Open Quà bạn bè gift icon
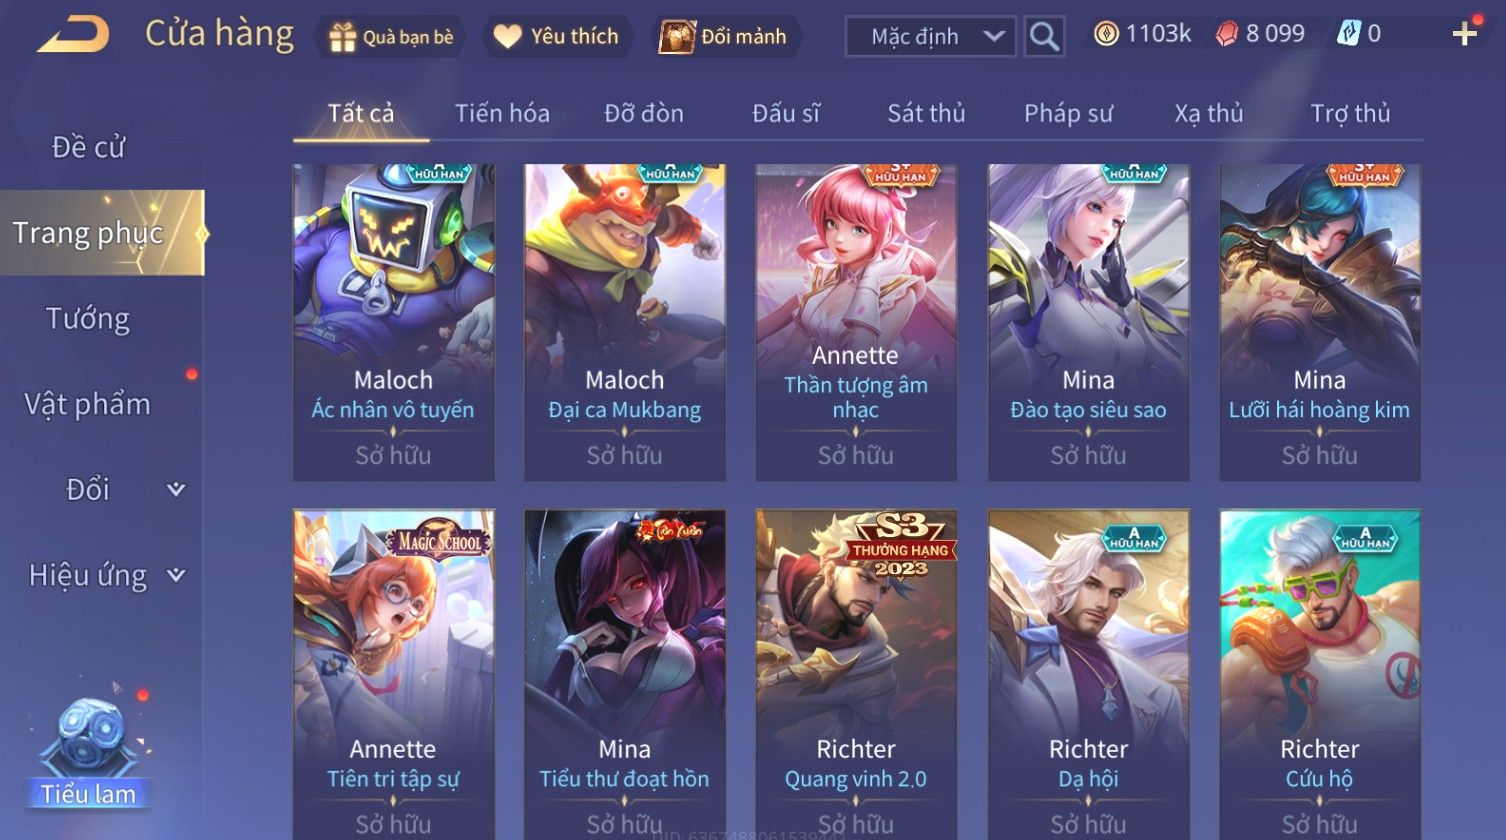 click(x=343, y=37)
